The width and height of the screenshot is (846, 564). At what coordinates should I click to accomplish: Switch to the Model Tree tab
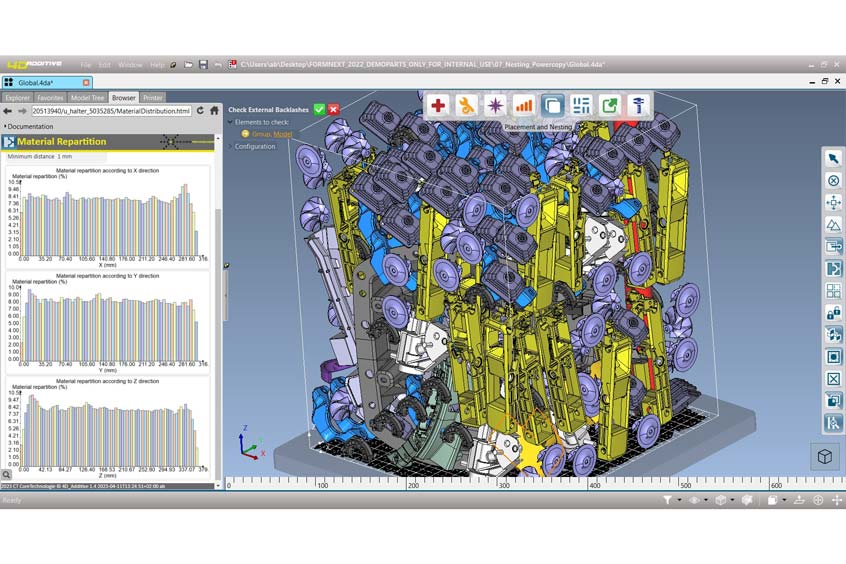85,98
